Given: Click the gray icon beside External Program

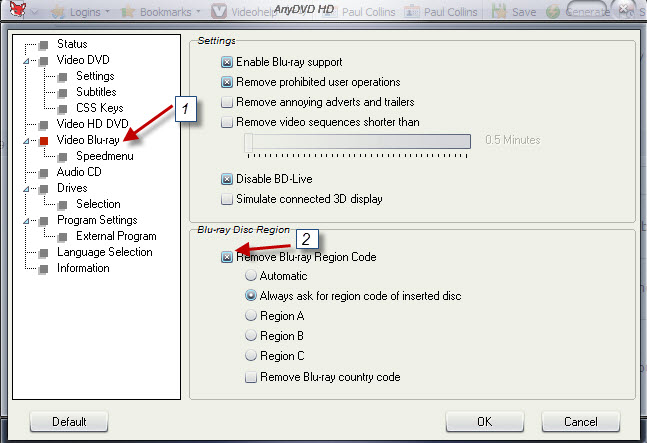Looking at the screenshot, I should (x=63, y=237).
